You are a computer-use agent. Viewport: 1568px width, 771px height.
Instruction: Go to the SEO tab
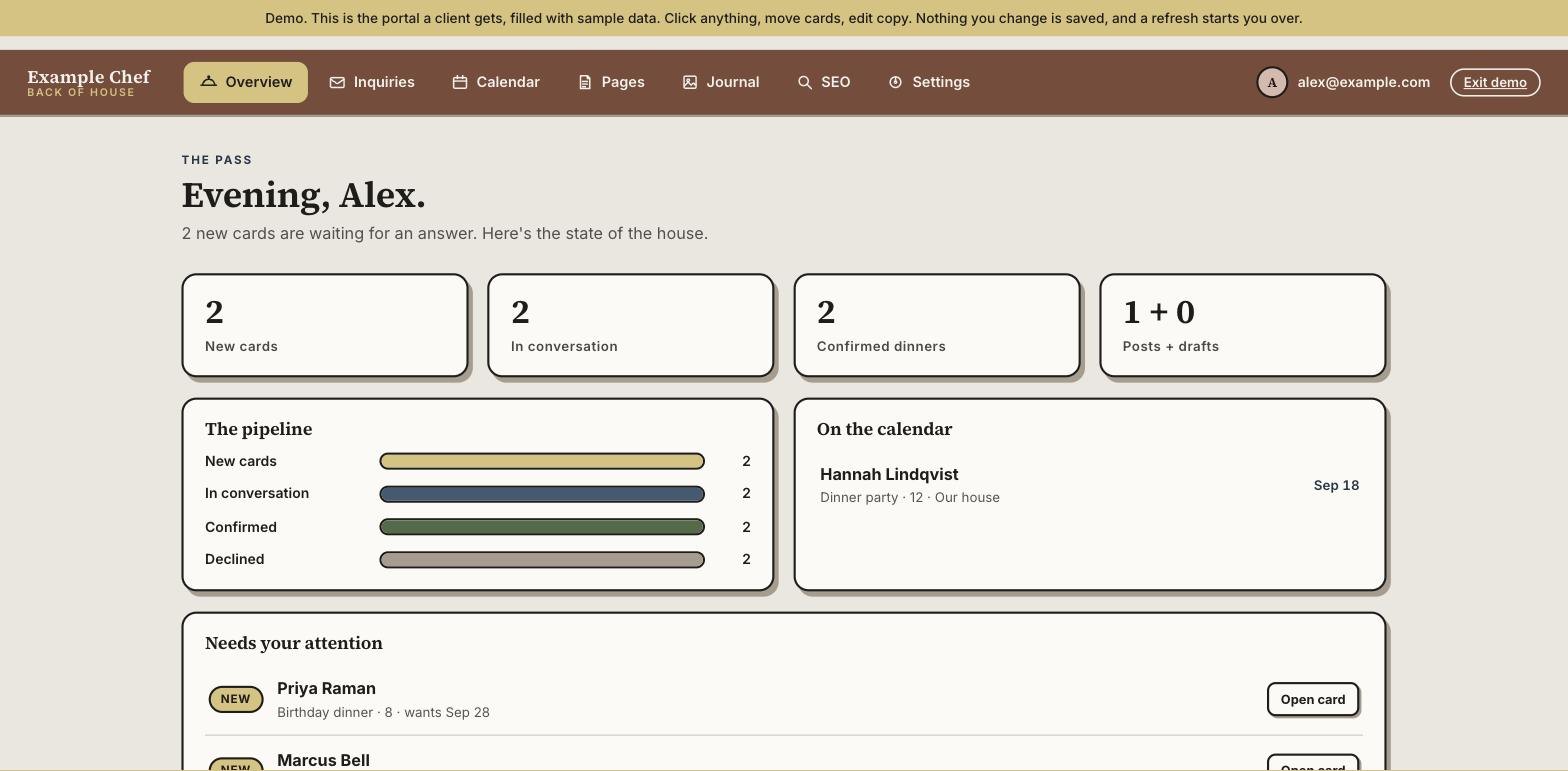pyautogui.click(x=824, y=82)
